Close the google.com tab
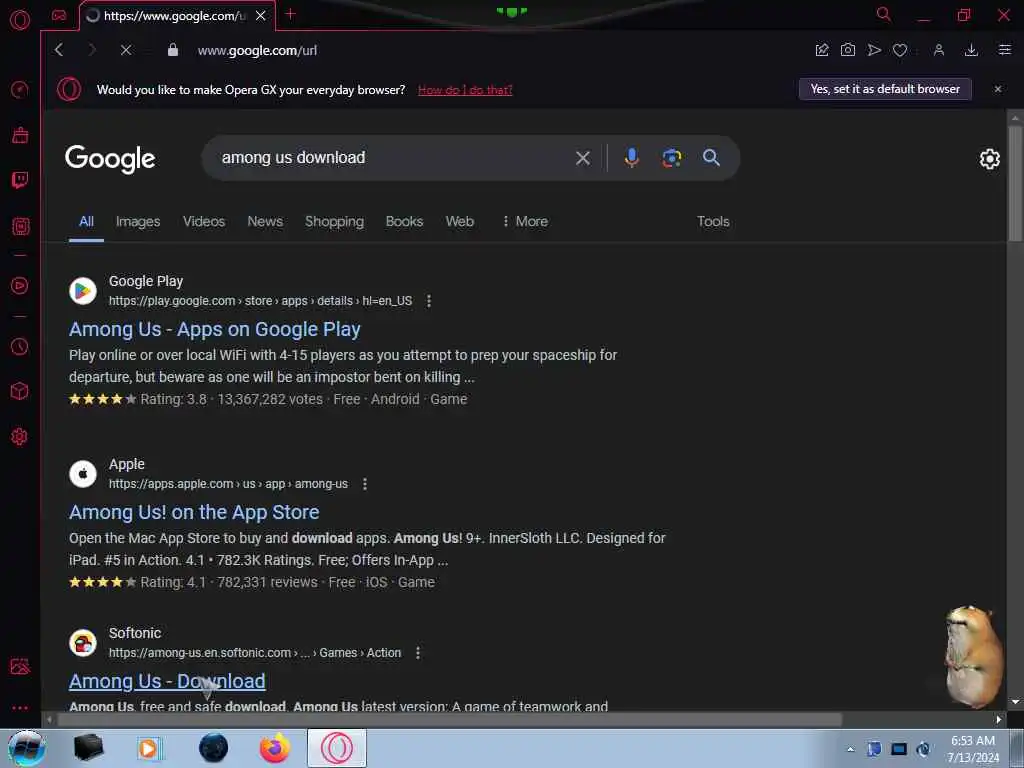The height and width of the screenshot is (768, 1024). point(261,15)
